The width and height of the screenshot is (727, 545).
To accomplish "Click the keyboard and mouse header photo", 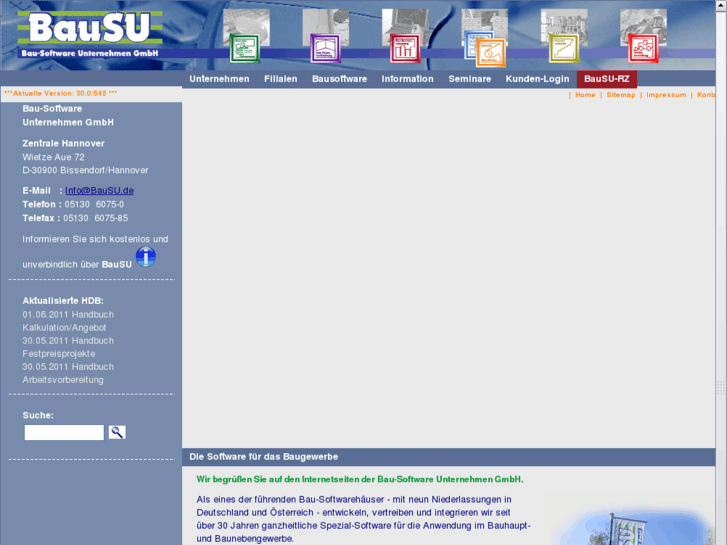I will pos(246,21).
